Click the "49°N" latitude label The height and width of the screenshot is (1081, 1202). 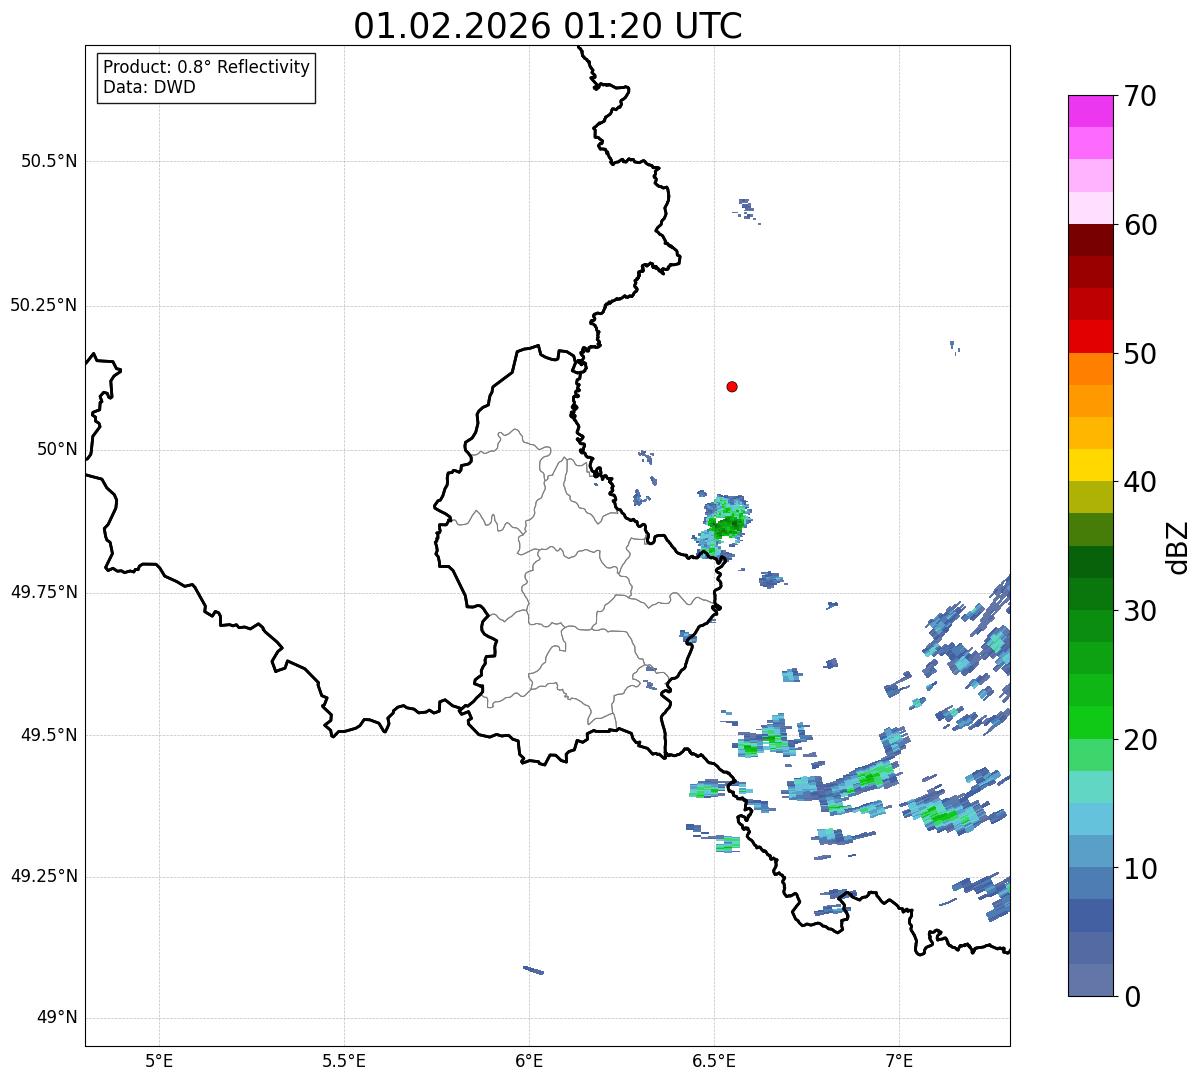pos(56,1018)
